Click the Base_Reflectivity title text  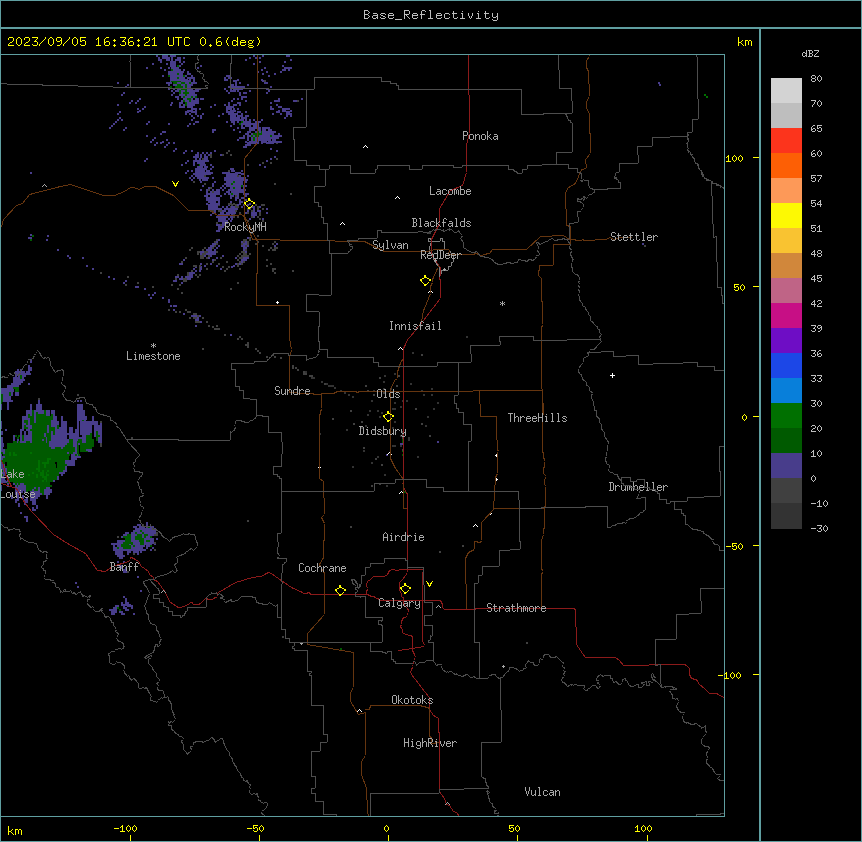[431, 15]
